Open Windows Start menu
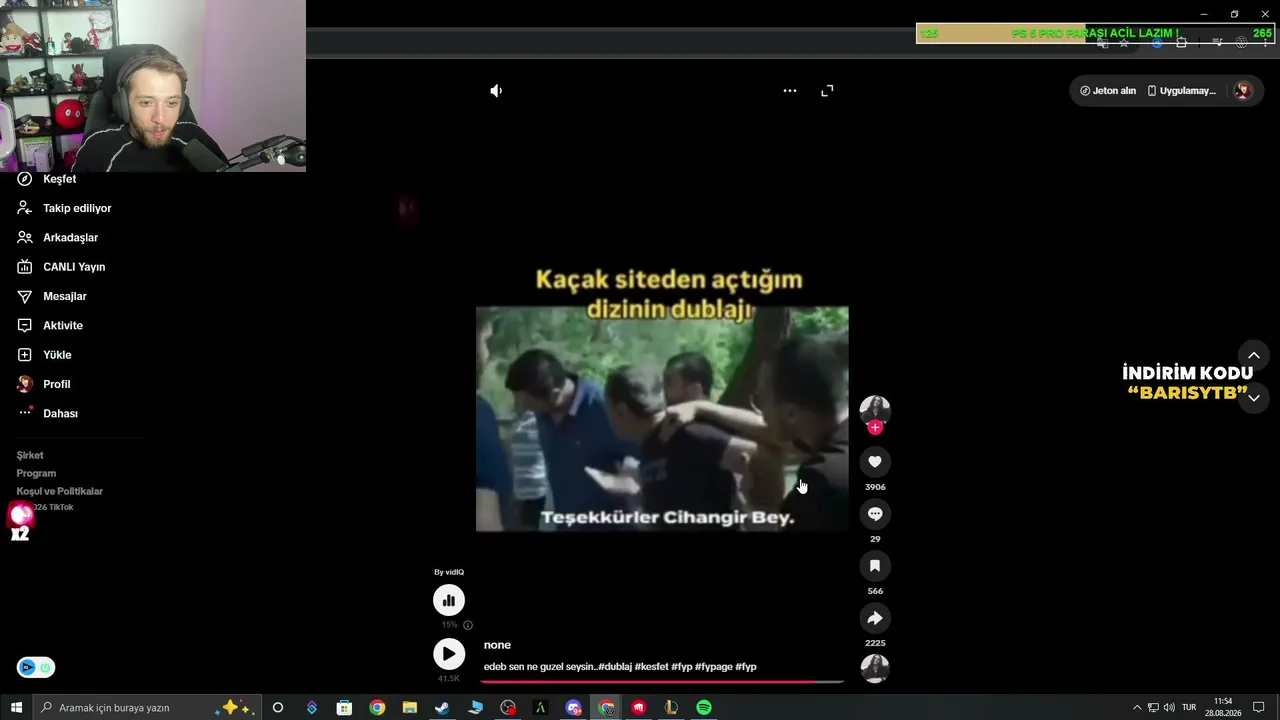The width and height of the screenshot is (1280, 720). (x=16, y=708)
